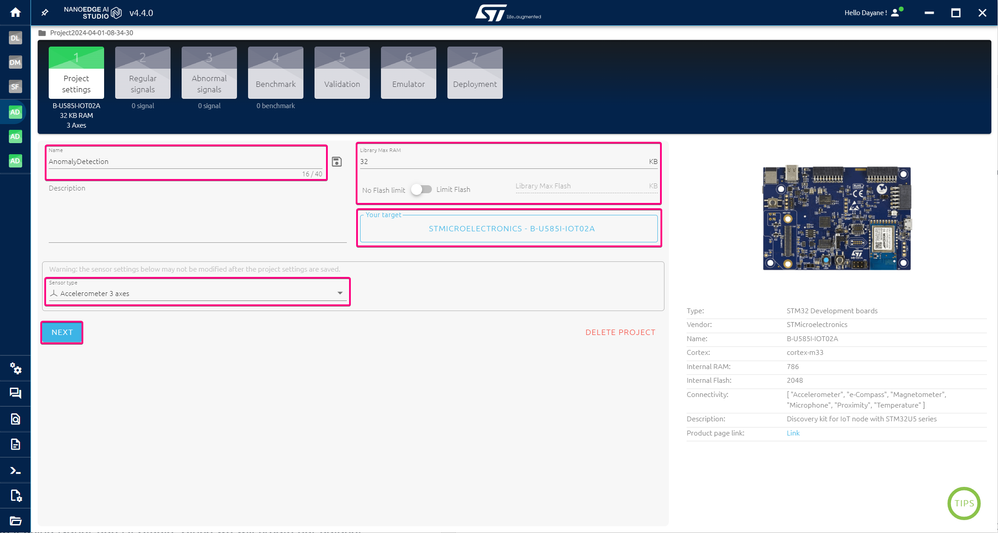Click the Internal RAM value 786
998x533 pixels.
tap(792, 367)
